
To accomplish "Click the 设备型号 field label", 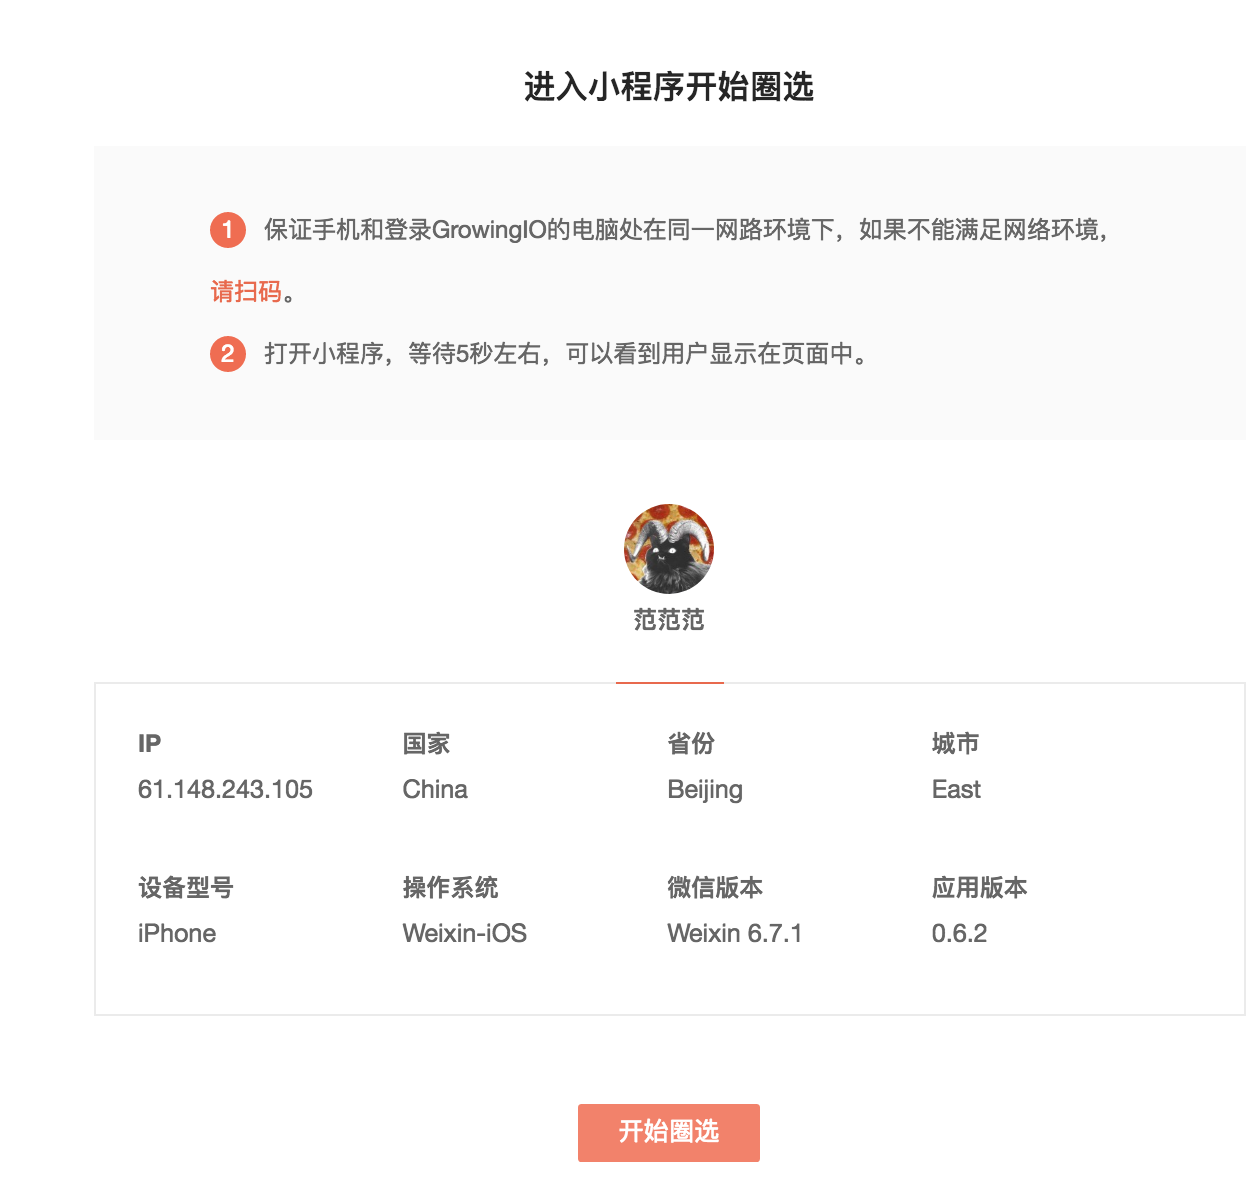I will pos(186,887).
